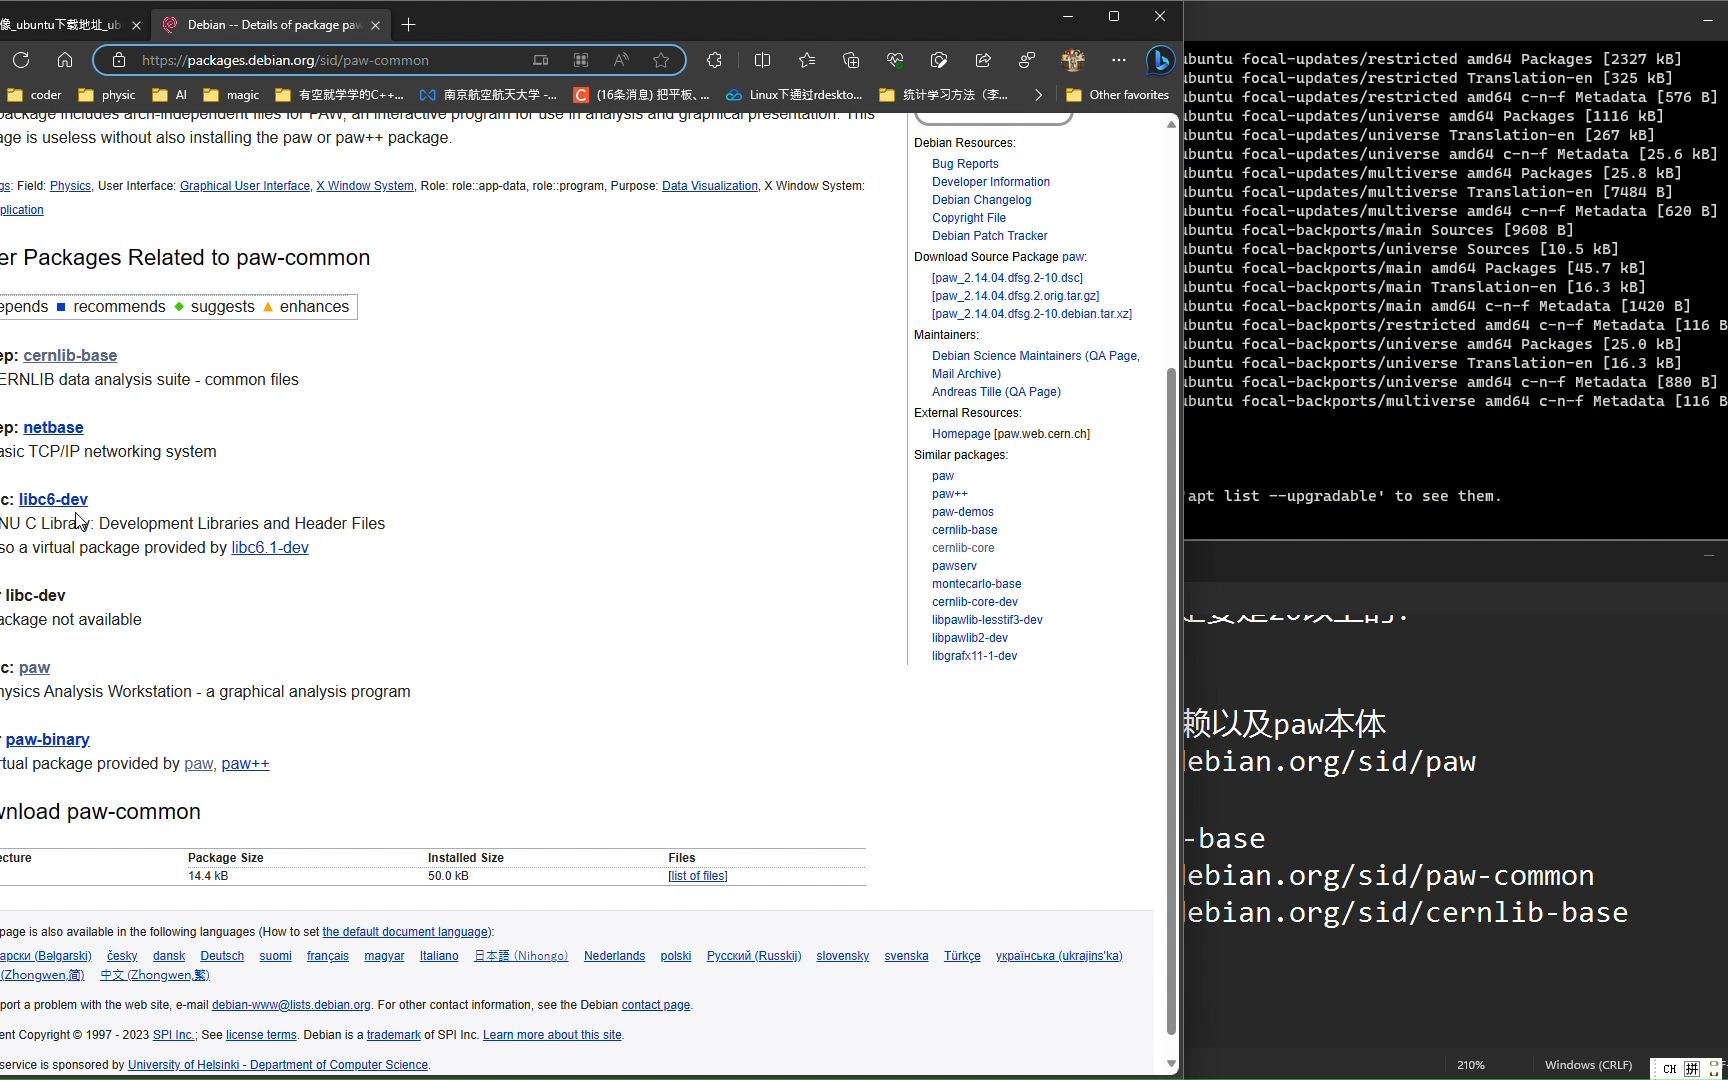Open a new browser tab with plus button
Image resolution: width=1728 pixels, height=1080 pixels.
click(408, 25)
